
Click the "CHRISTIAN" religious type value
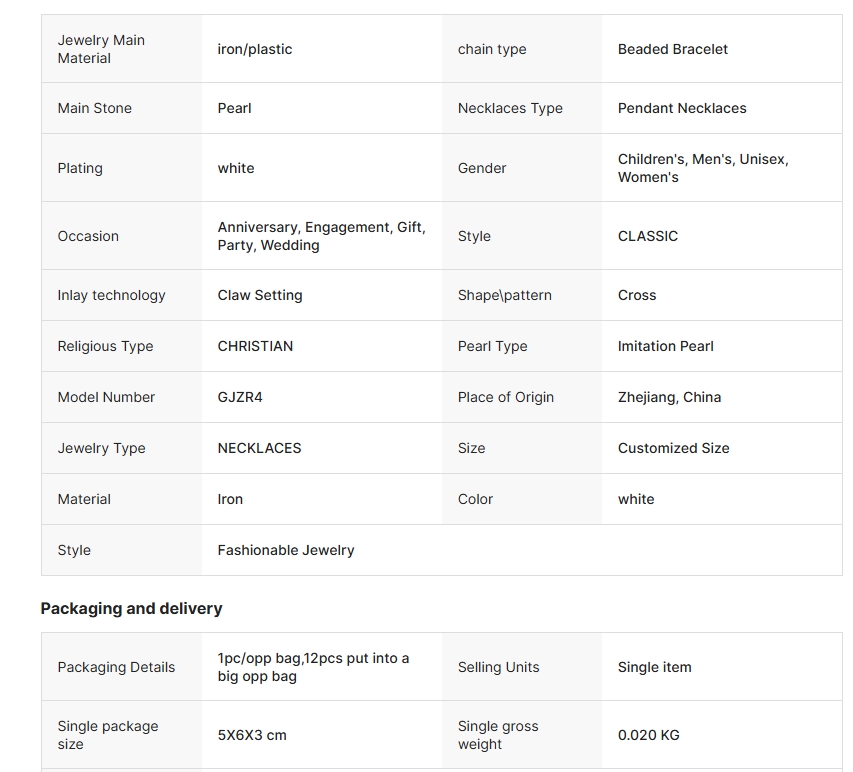click(x=255, y=346)
